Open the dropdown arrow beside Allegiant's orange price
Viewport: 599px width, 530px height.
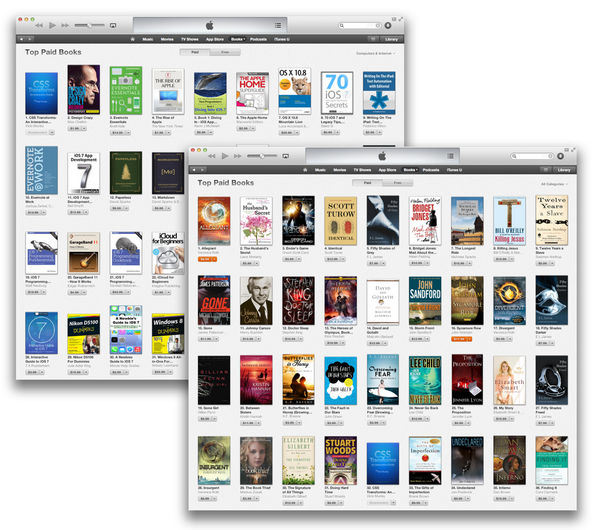[x=214, y=259]
